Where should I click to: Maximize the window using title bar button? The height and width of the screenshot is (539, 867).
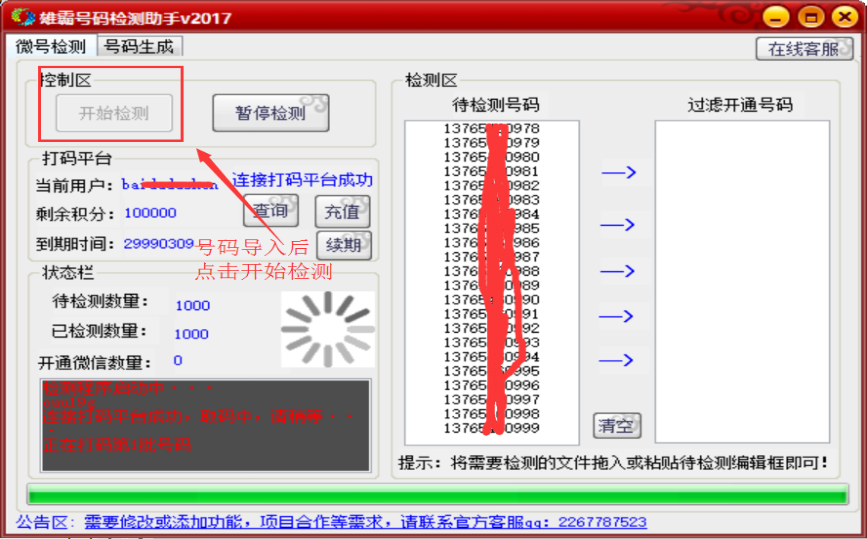pos(811,16)
